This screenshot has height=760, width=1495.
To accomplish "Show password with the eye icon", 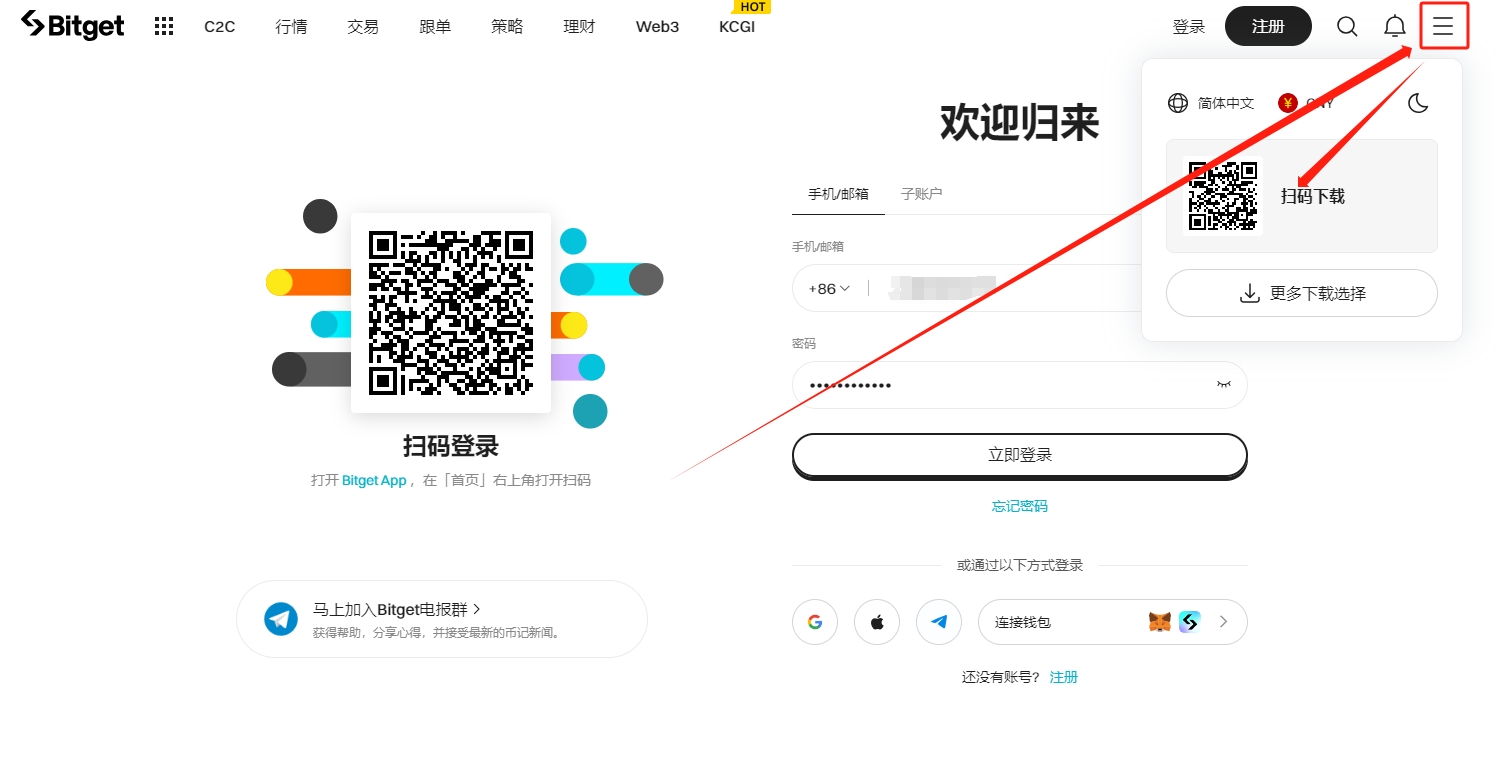I will coord(1223,385).
